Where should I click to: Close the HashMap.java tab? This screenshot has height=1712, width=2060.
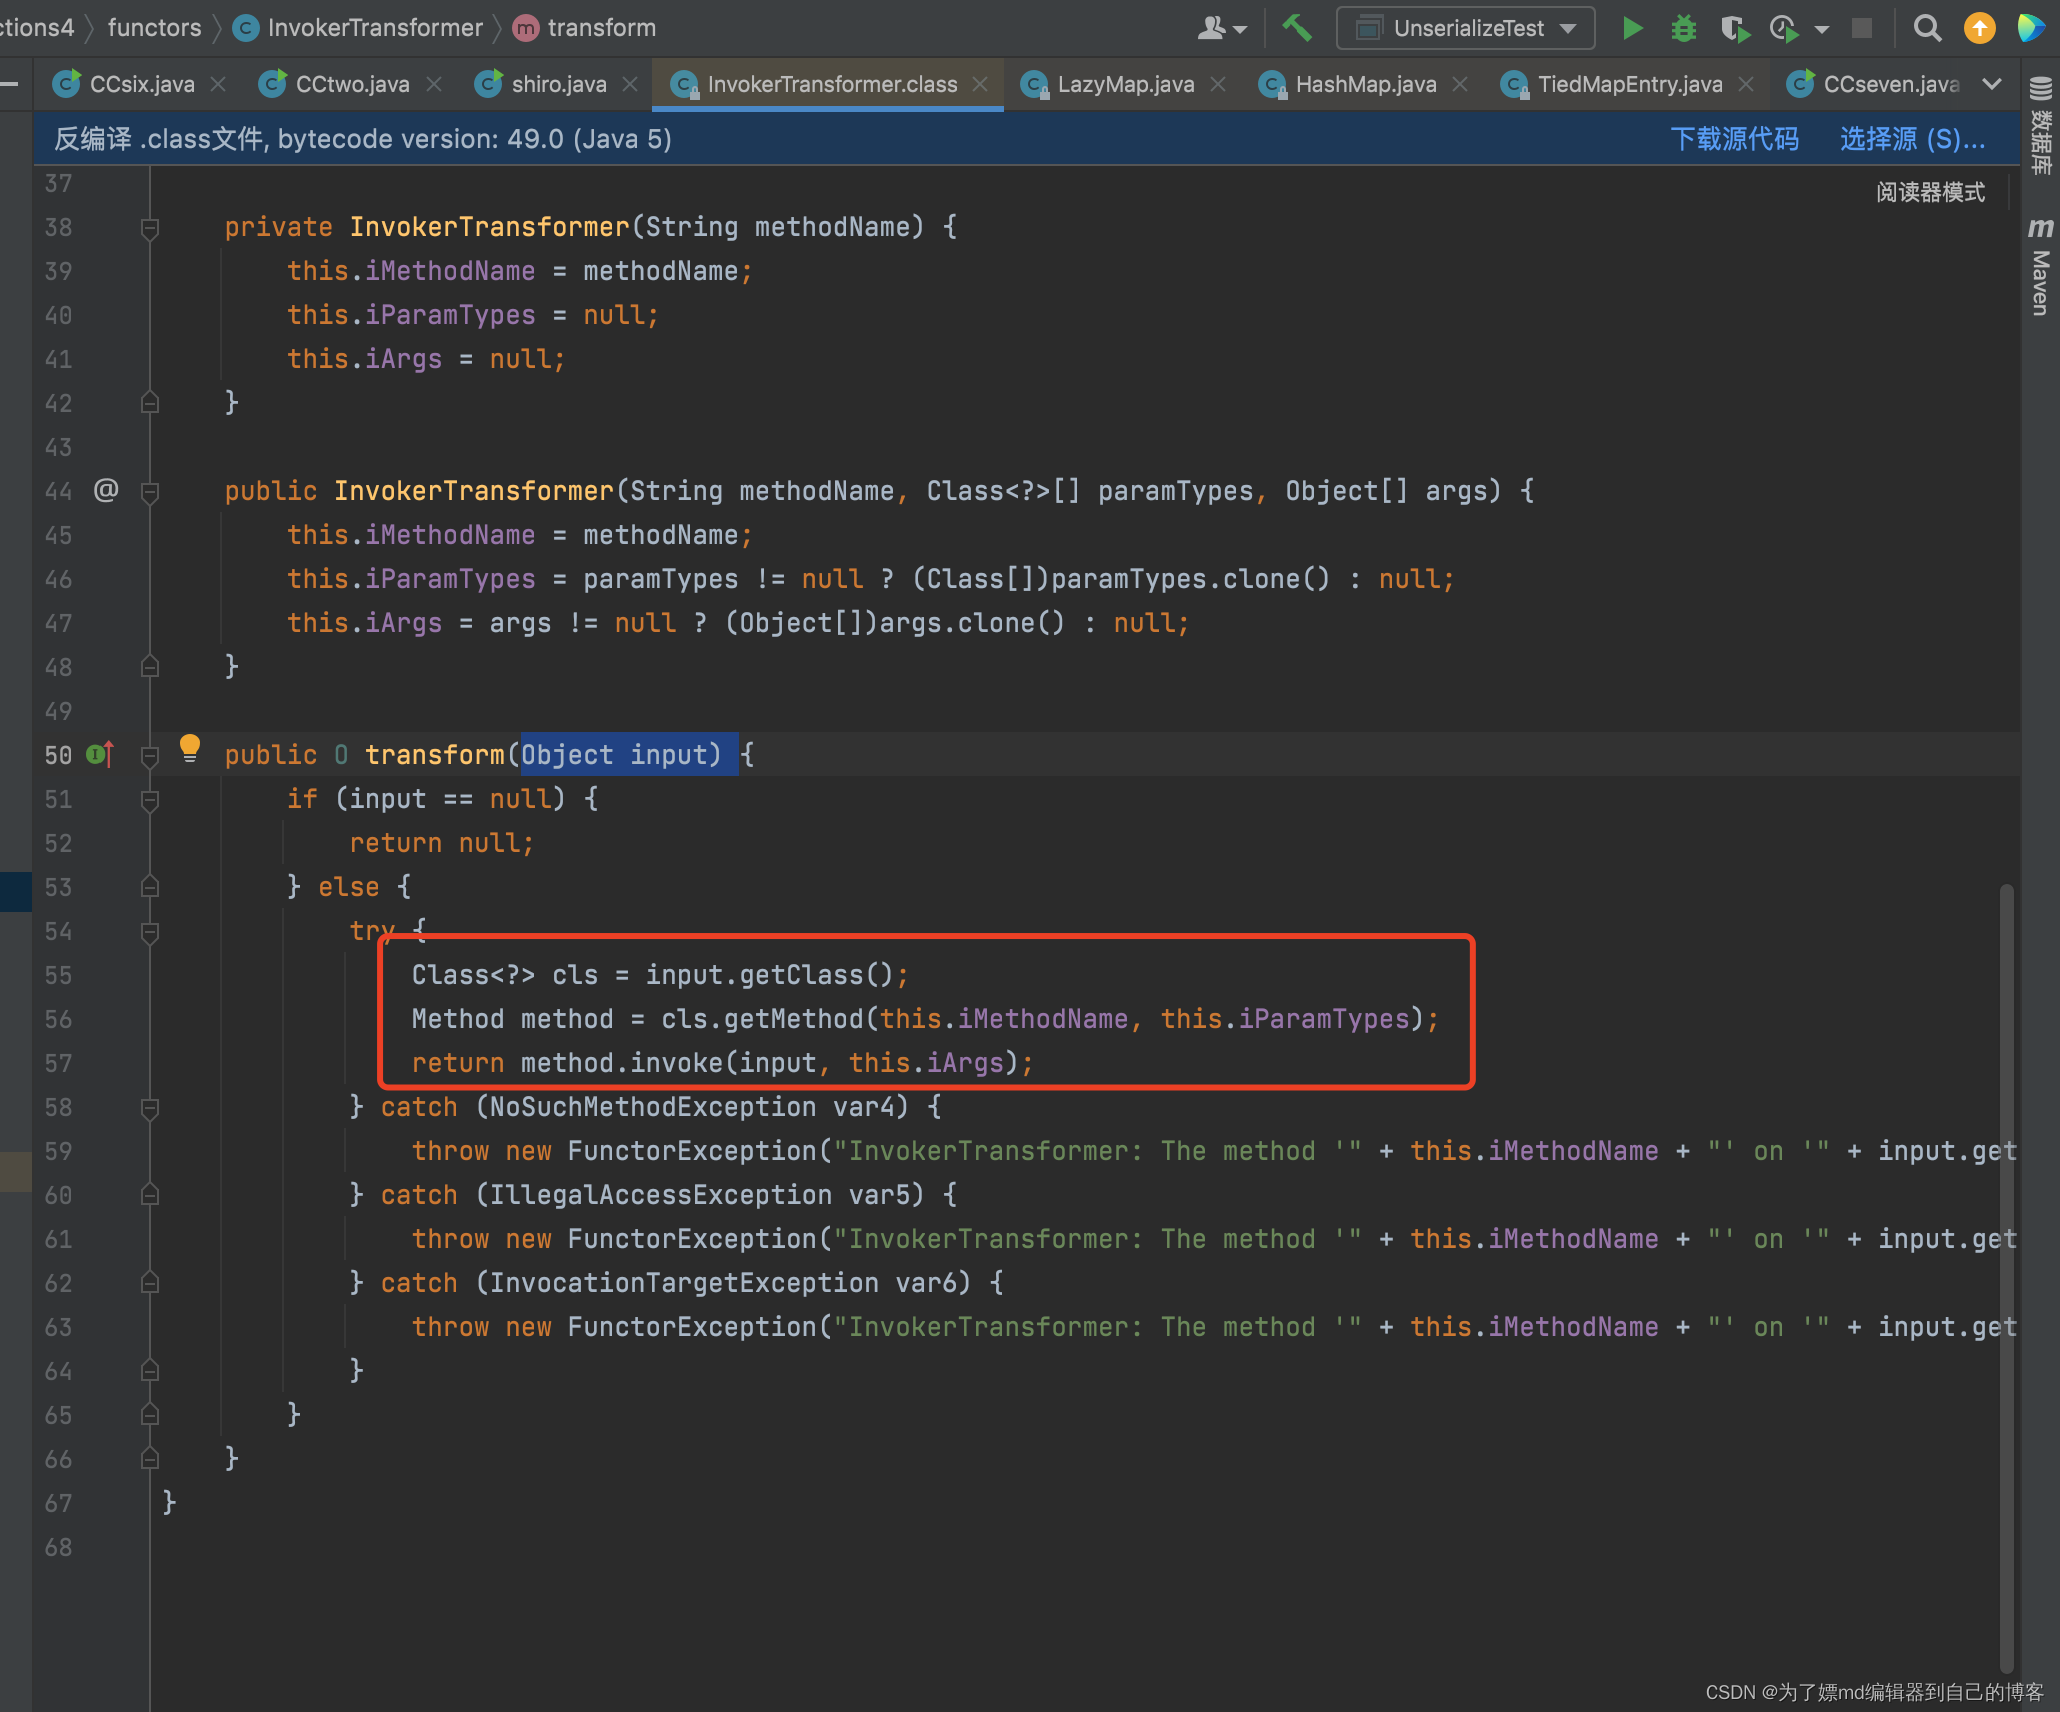point(1460,84)
